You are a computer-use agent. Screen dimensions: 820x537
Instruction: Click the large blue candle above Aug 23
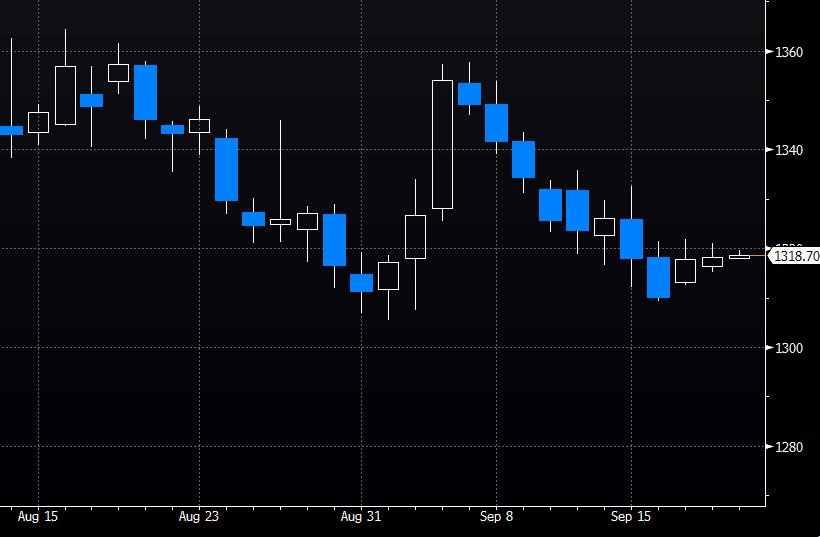[226, 169]
